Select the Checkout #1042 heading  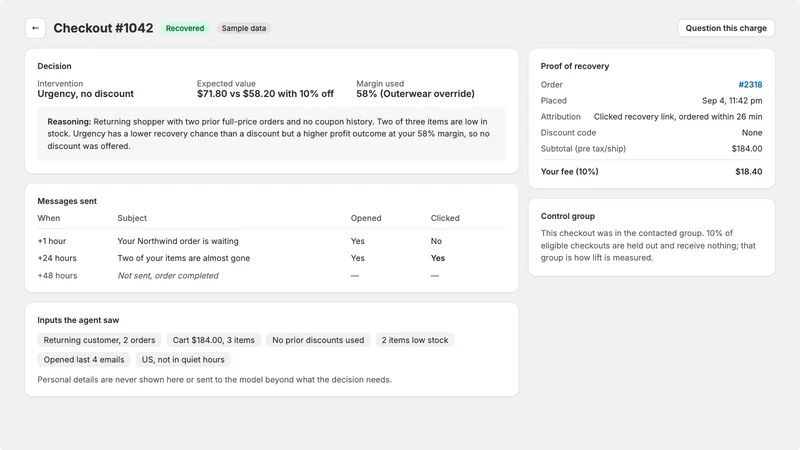(x=103, y=28)
